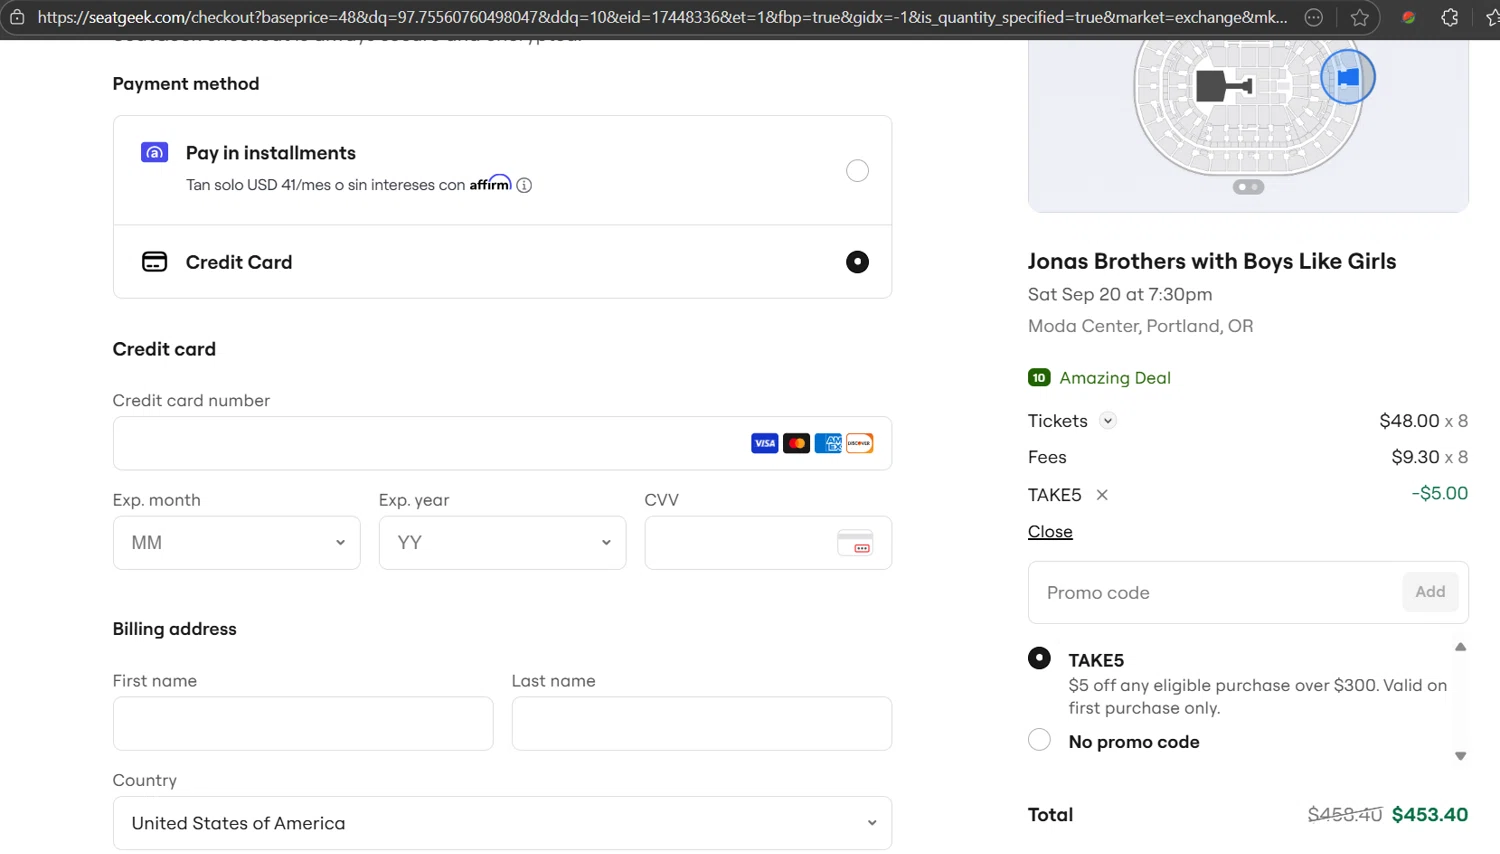Viewport: 1500px width, 854px height.
Task: Click the credit card icon next to Credit Card
Action: click(x=155, y=262)
